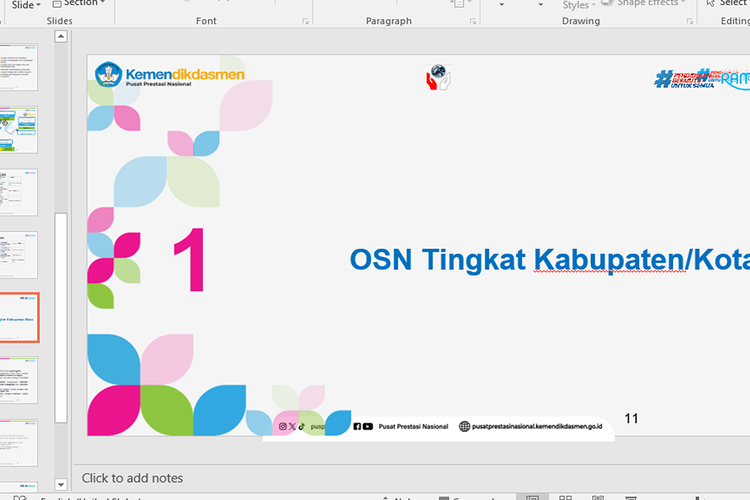
Task: Open the New Slide dropdown
Action: pos(25,5)
